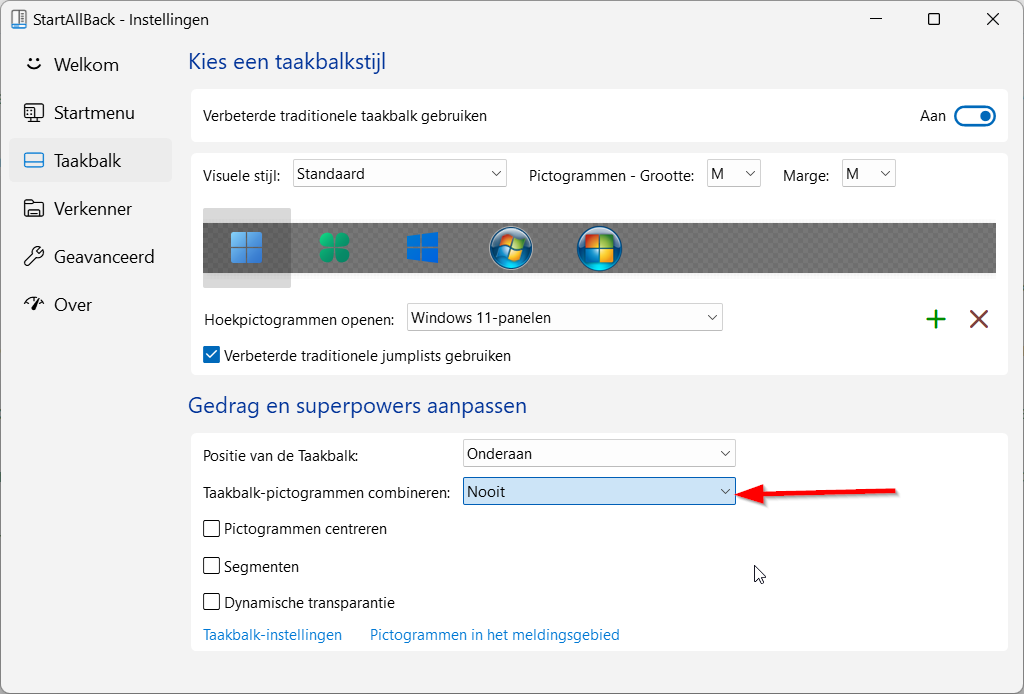Uncheck 'Verbeterde traditionele jumplists gebruiken'

pos(211,355)
